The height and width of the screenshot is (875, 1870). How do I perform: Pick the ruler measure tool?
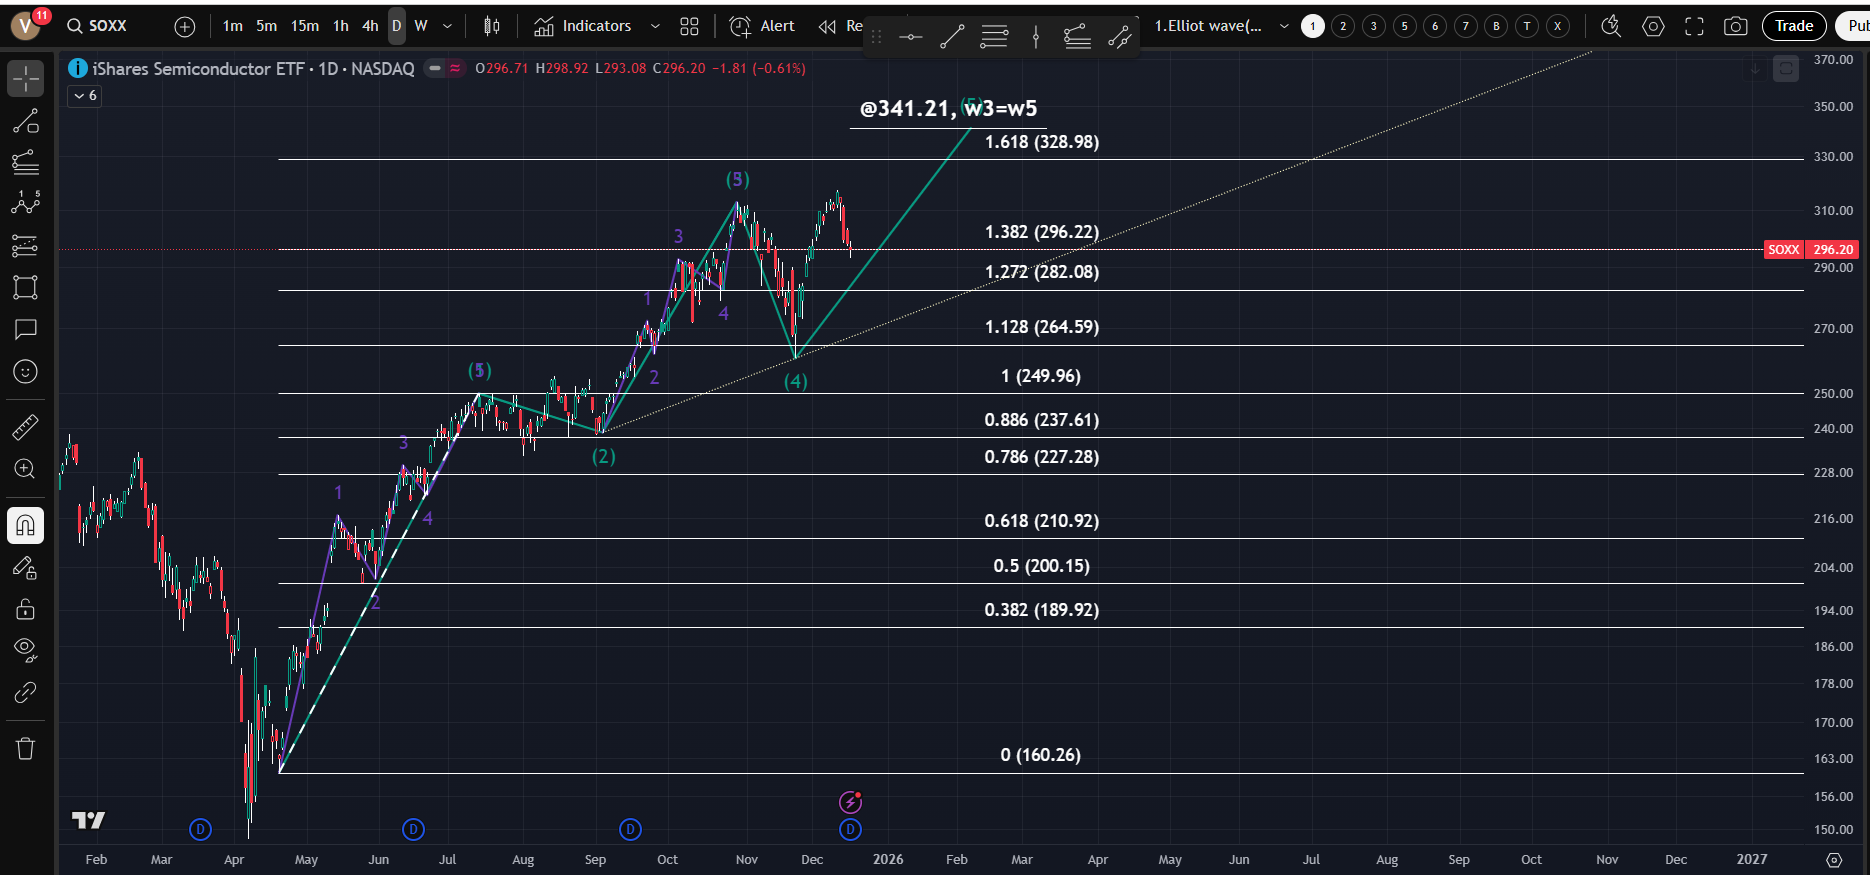[26, 427]
